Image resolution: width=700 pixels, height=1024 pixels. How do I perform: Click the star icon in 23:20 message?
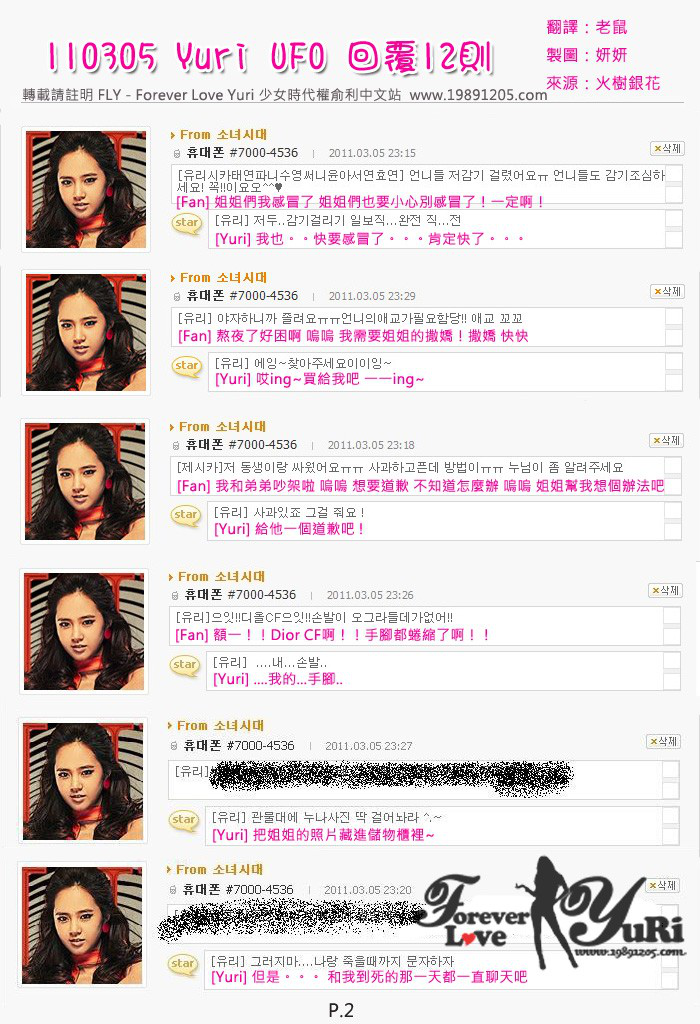183,964
